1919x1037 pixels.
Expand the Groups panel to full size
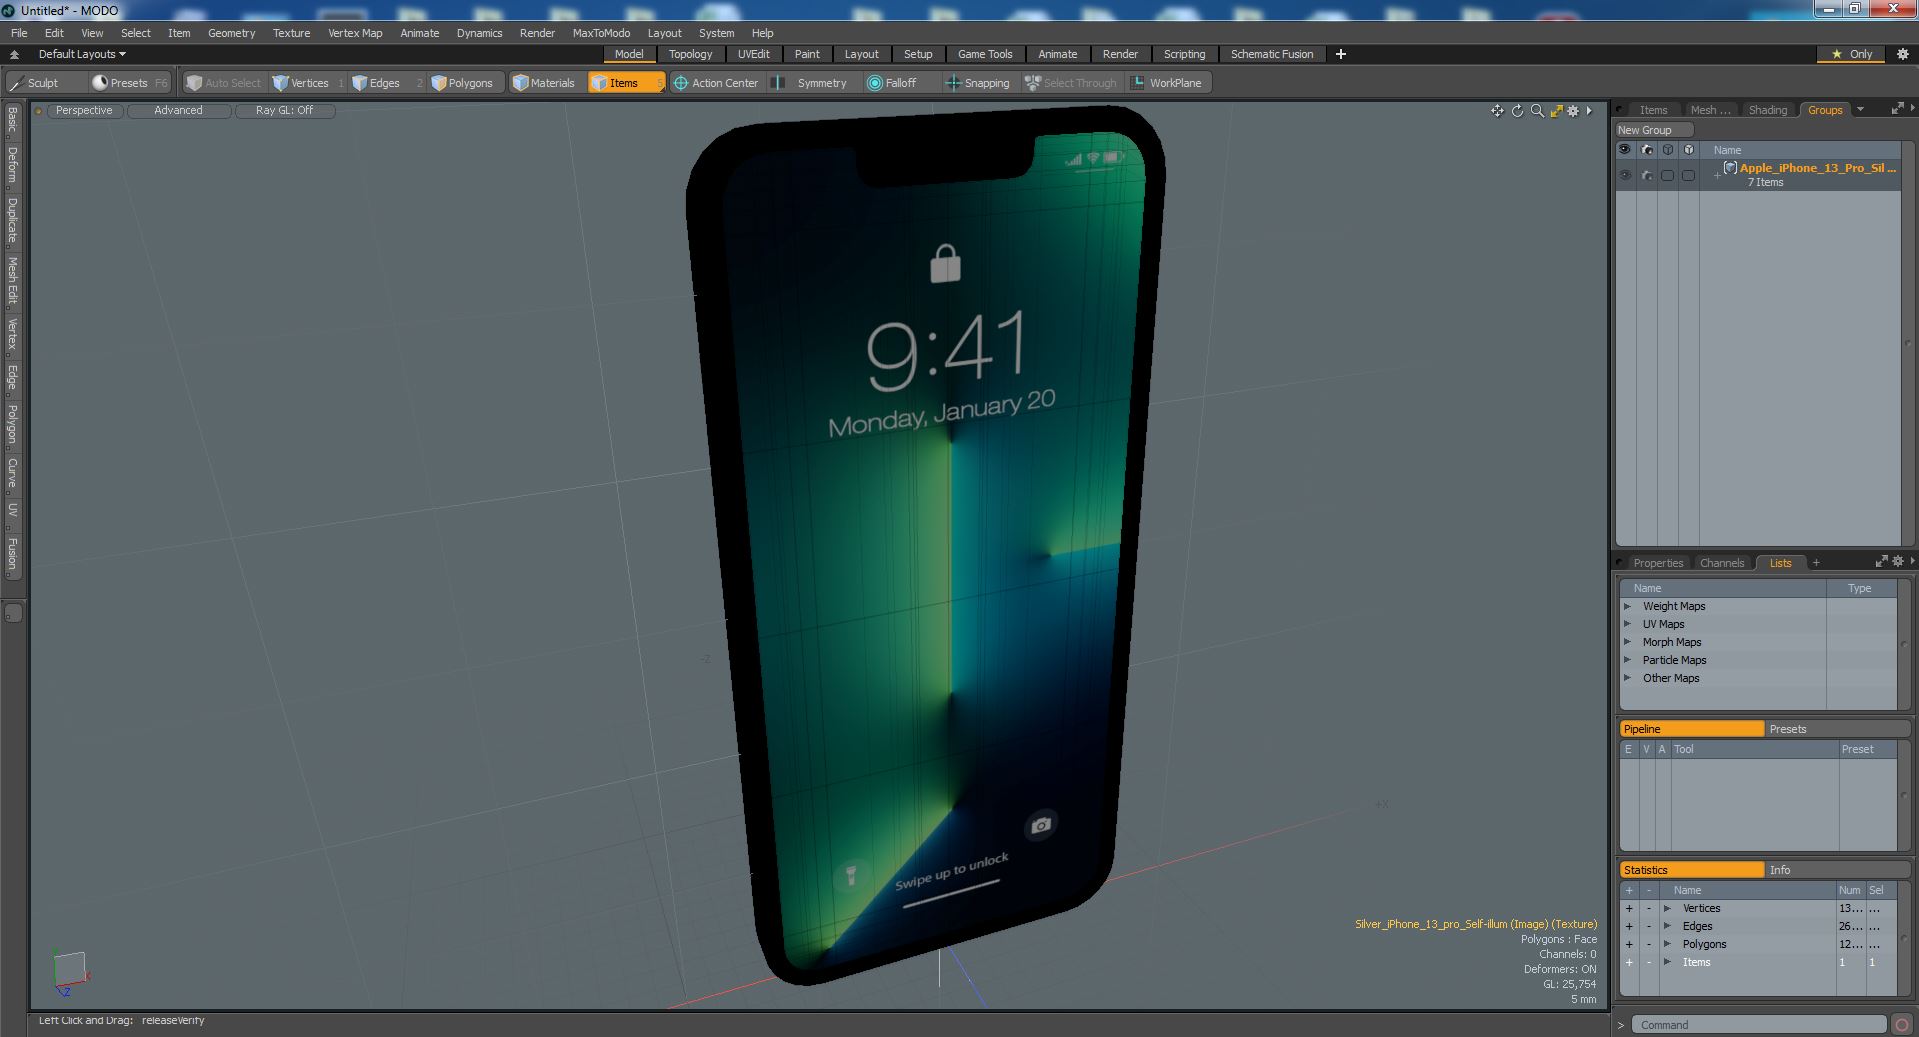pyautogui.click(x=1897, y=110)
